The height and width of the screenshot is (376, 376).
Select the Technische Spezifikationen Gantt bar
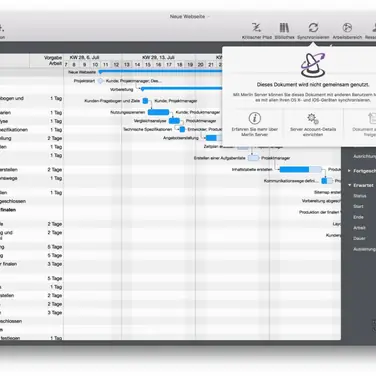182,129
